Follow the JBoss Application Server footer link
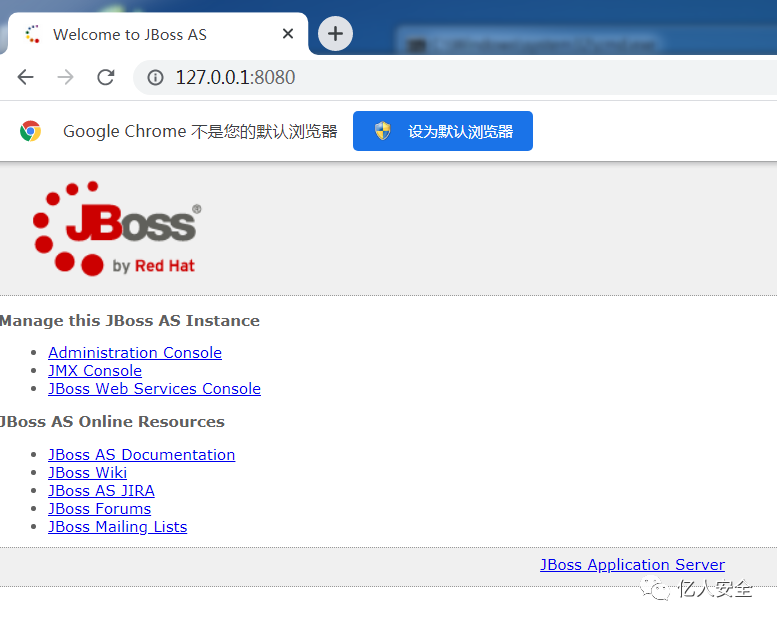Viewport: 777px width, 622px height. (632, 565)
